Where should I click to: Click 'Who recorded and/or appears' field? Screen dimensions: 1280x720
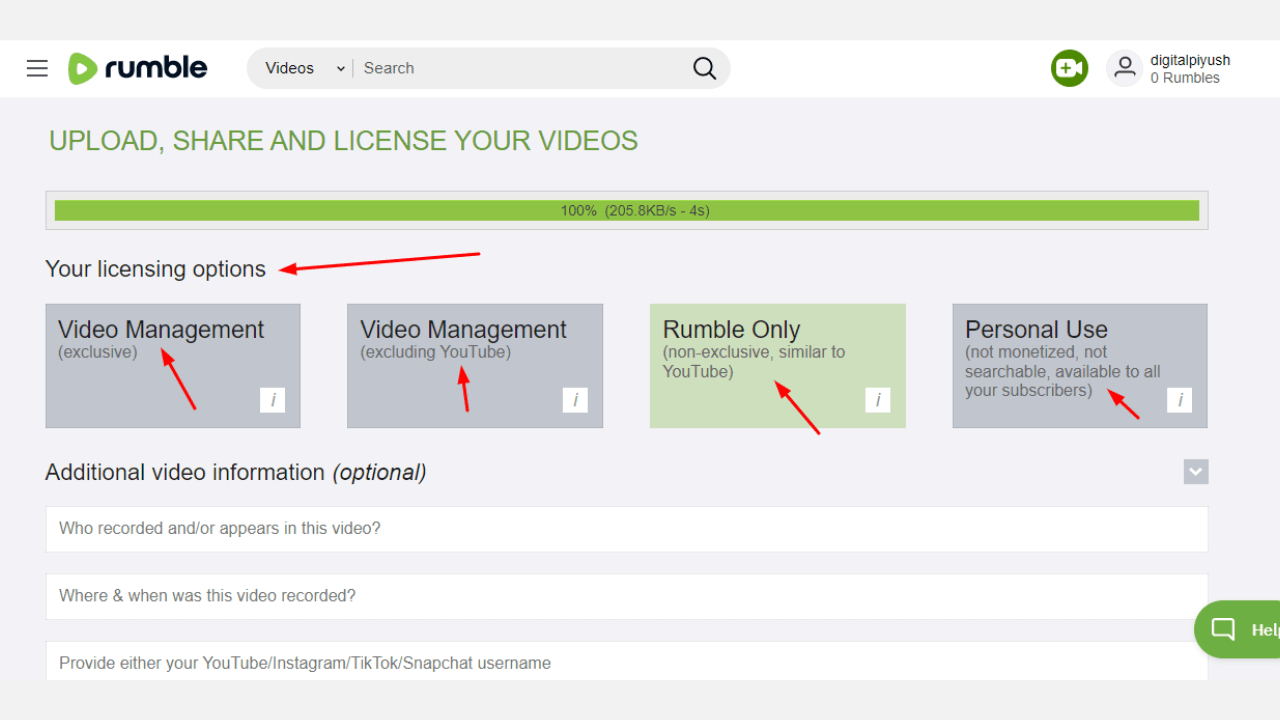pyautogui.click(x=627, y=529)
